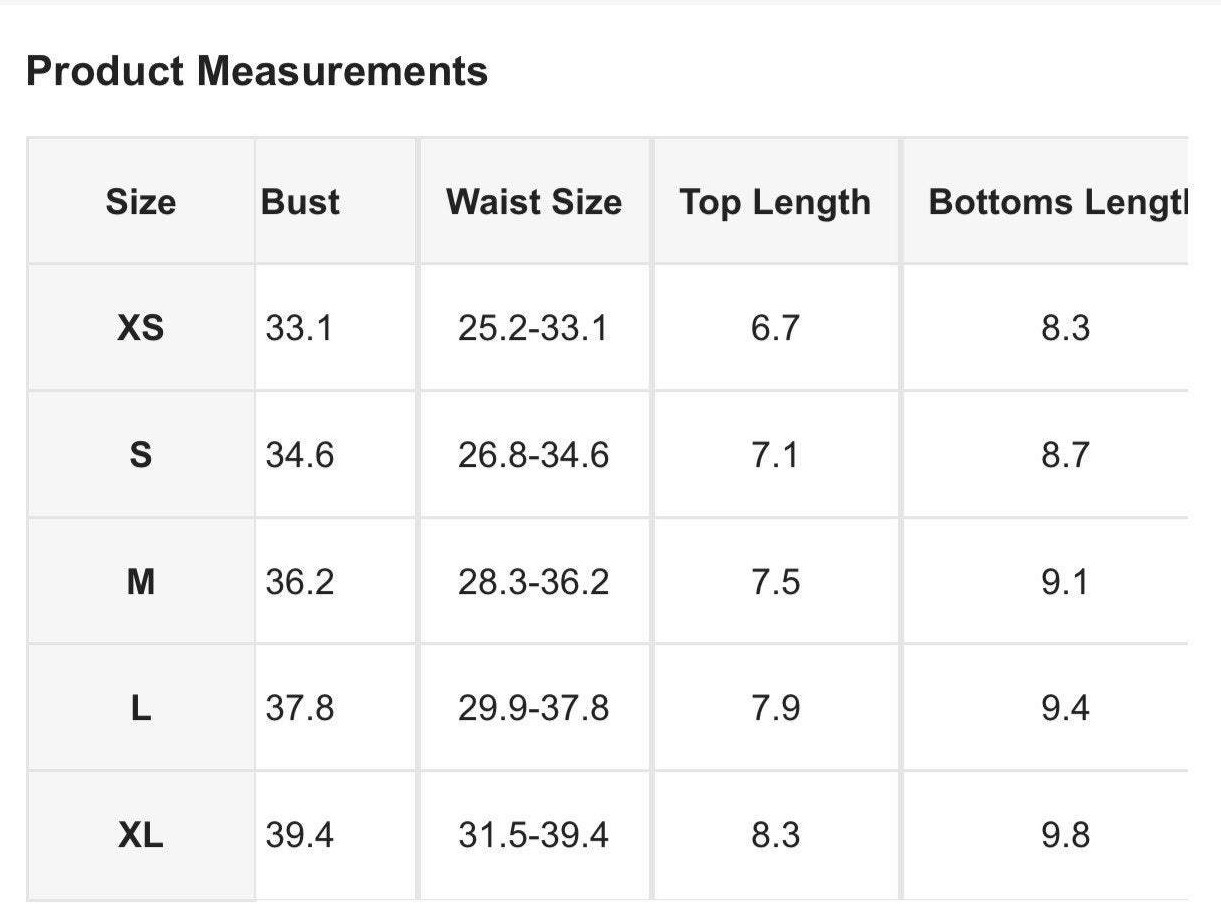Click the 6.7 top length for XS
The width and height of the screenshot is (1221, 908).
[775, 328]
